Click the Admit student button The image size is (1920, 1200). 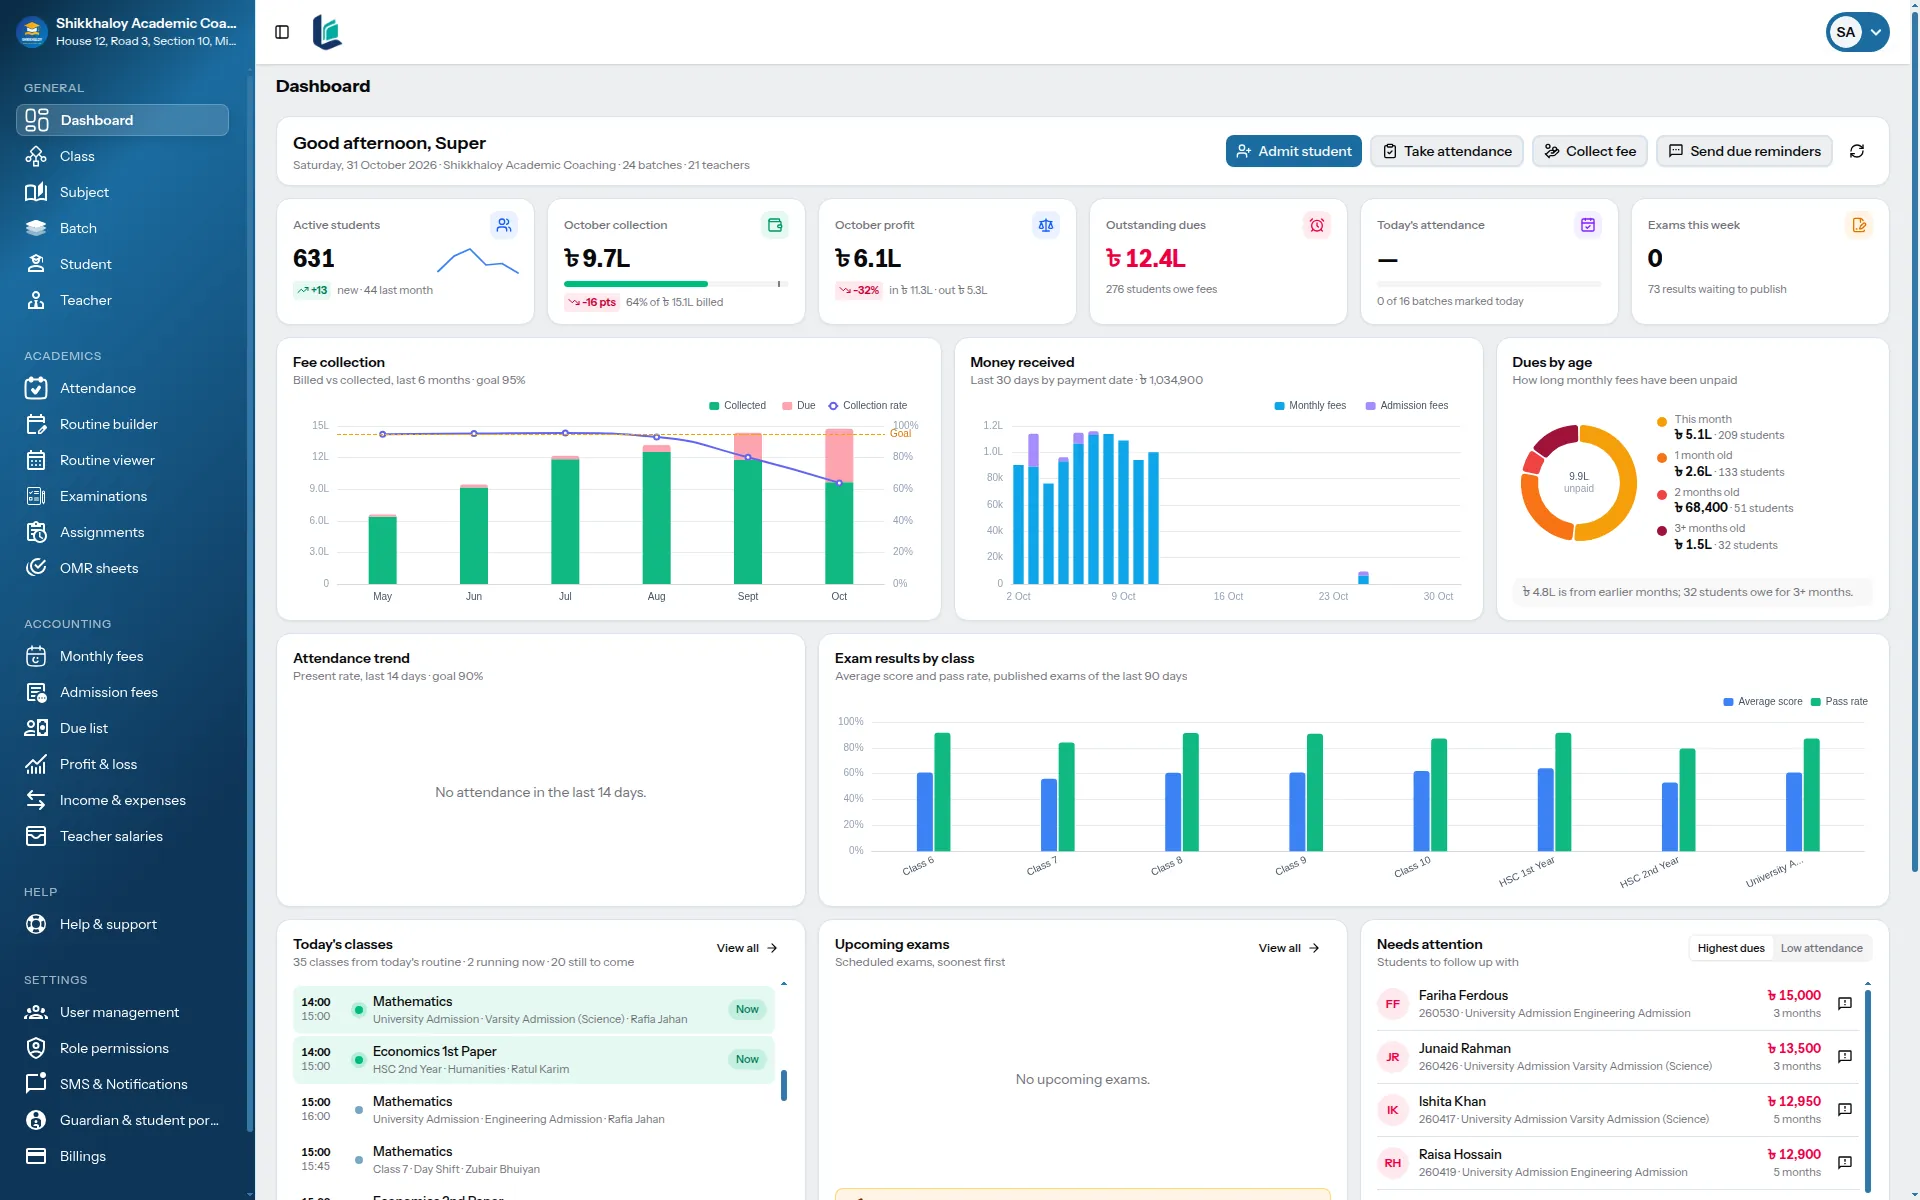(1293, 151)
